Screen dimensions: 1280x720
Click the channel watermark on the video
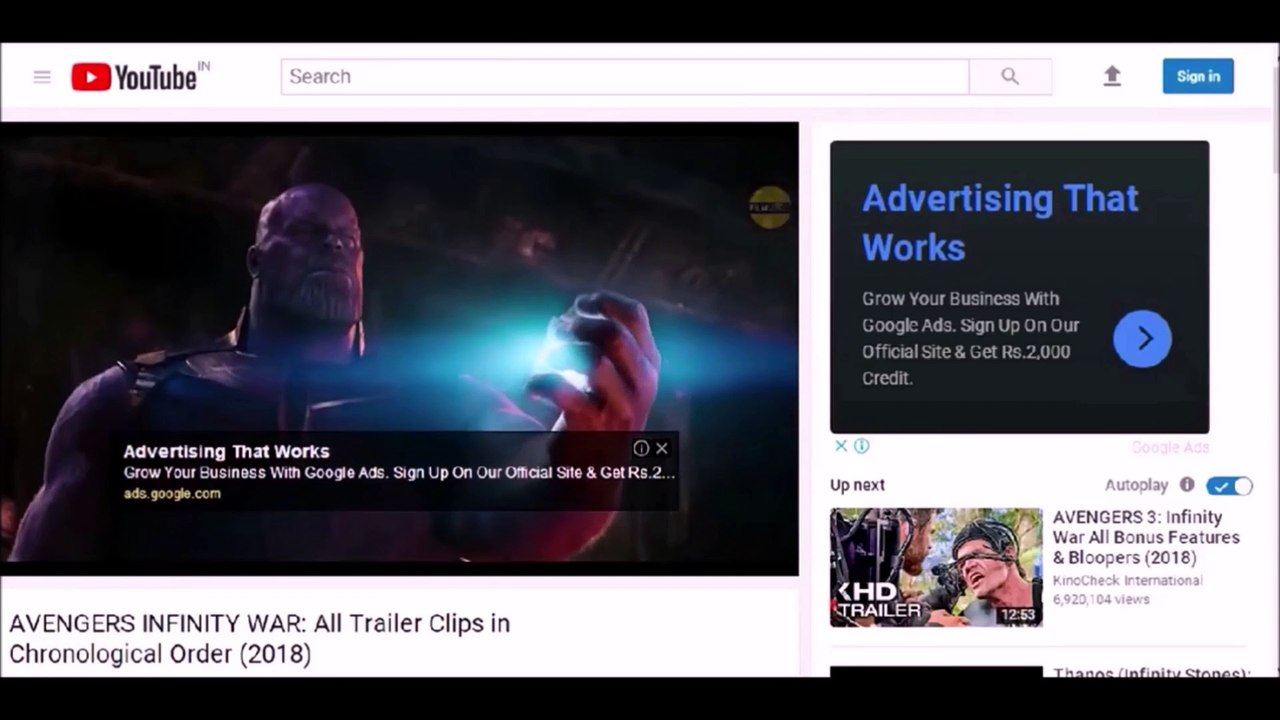click(x=769, y=208)
